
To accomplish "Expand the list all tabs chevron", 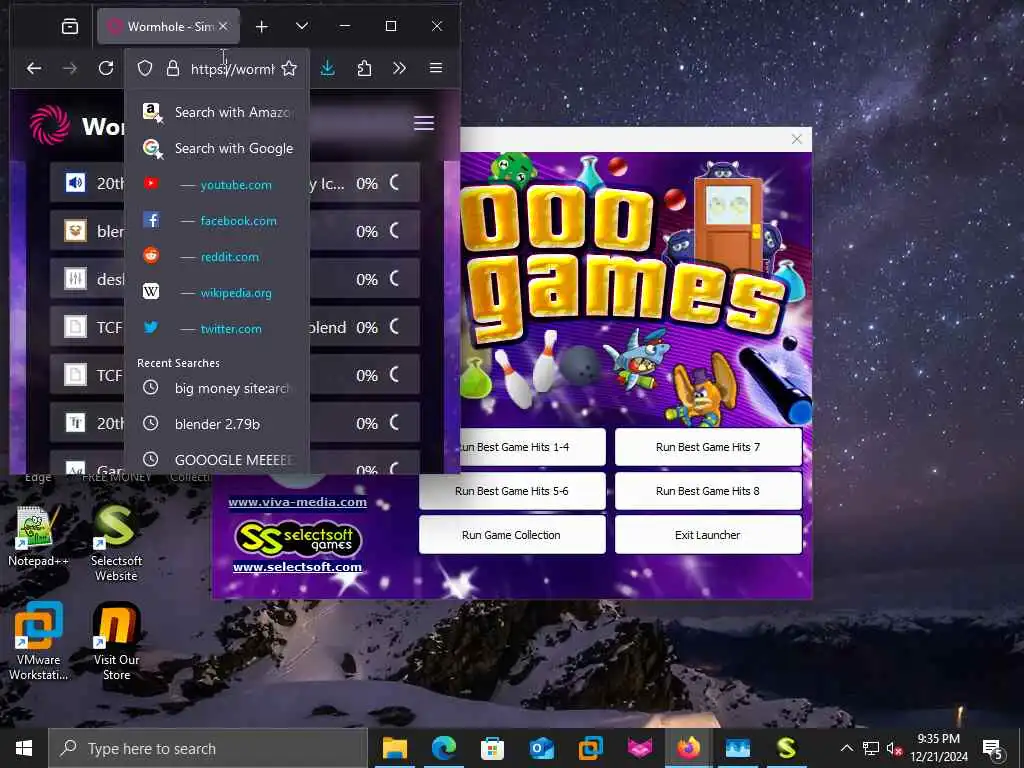I will [x=302, y=26].
